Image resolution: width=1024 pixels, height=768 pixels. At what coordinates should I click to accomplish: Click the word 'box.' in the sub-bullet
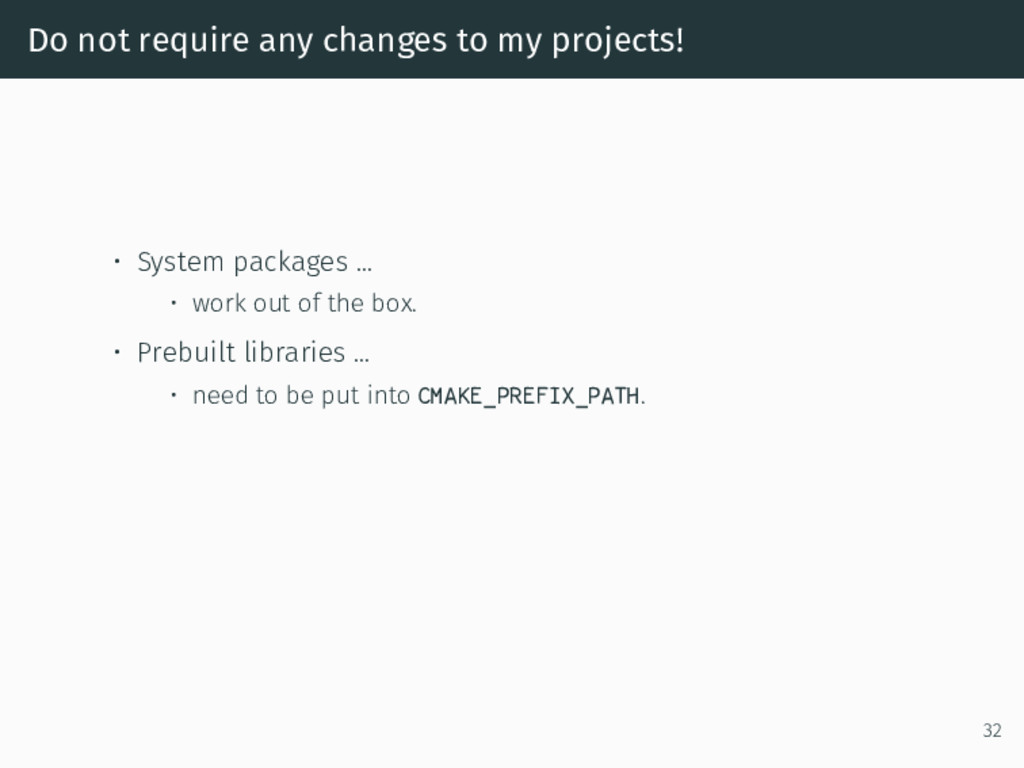click(394, 303)
